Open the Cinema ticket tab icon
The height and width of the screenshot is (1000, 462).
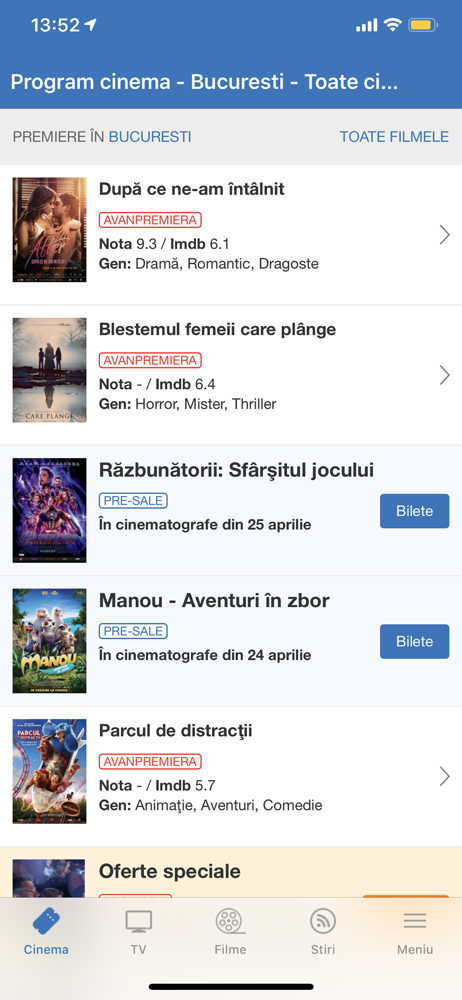(x=46, y=920)
